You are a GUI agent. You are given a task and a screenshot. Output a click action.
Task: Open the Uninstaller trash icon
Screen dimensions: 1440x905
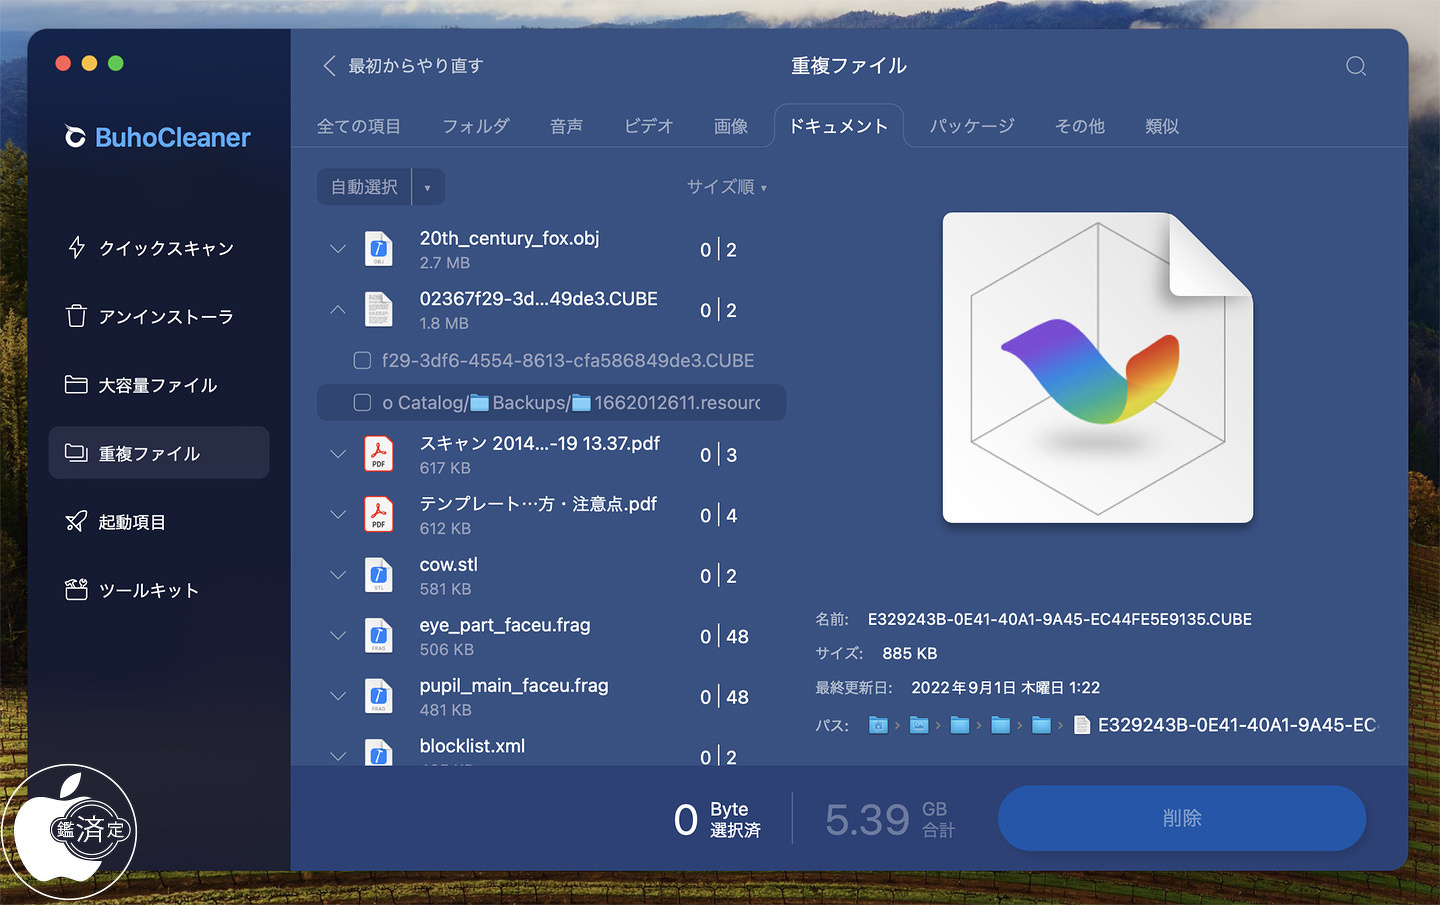pyautogui.click(x=76, y=316)
